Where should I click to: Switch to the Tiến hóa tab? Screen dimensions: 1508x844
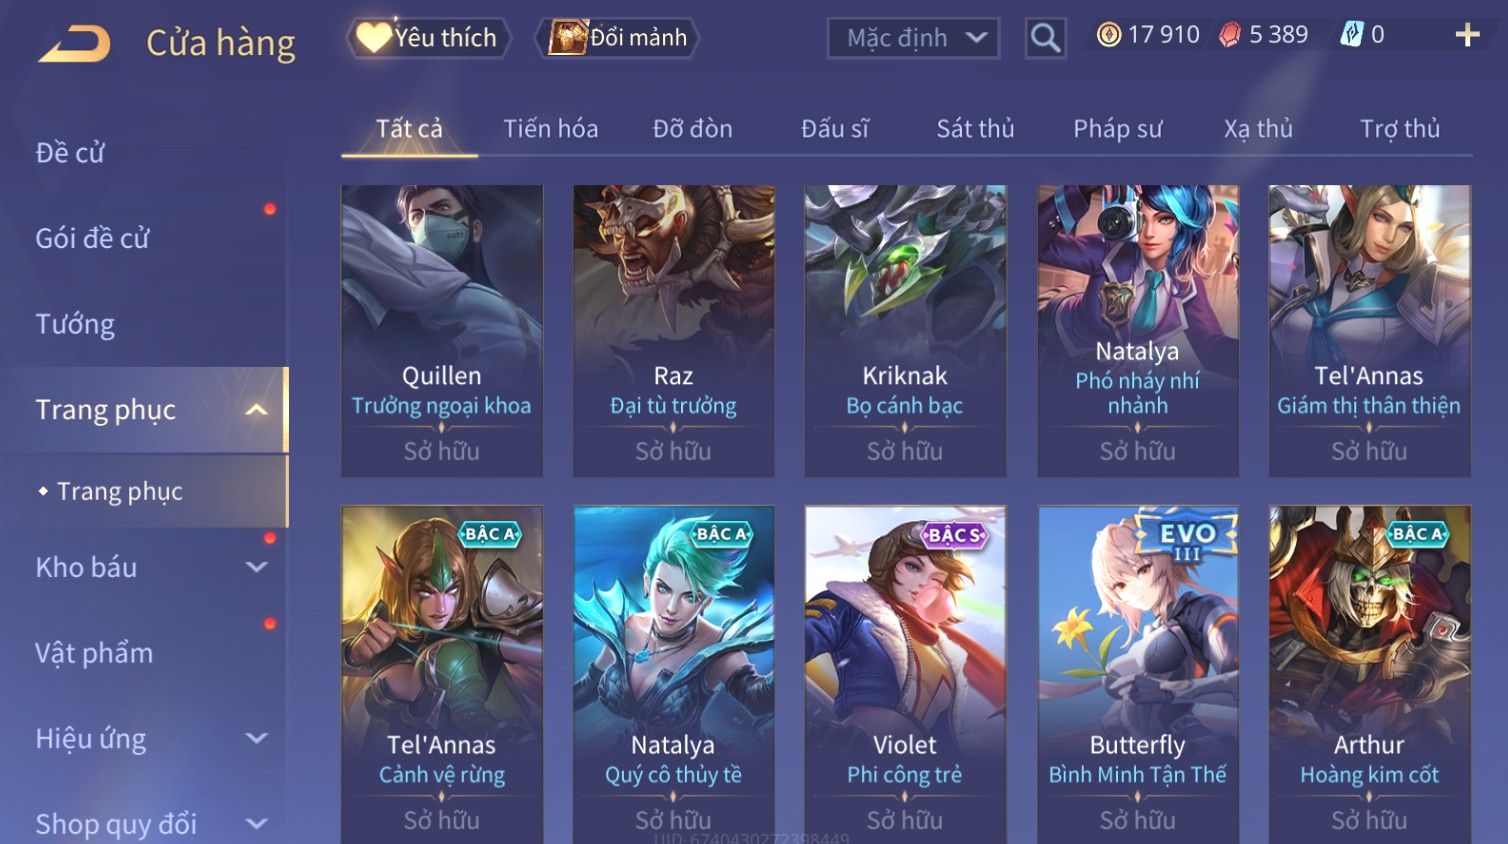550,129
